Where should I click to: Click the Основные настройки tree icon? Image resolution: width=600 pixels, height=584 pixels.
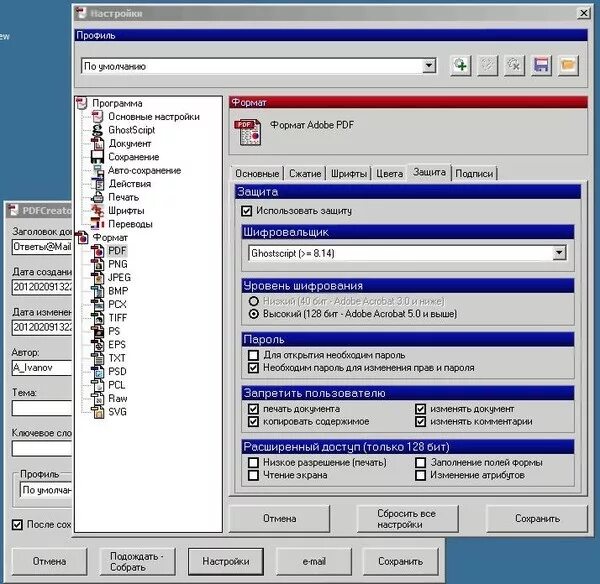pyautogui.click(x=98, y=116)
